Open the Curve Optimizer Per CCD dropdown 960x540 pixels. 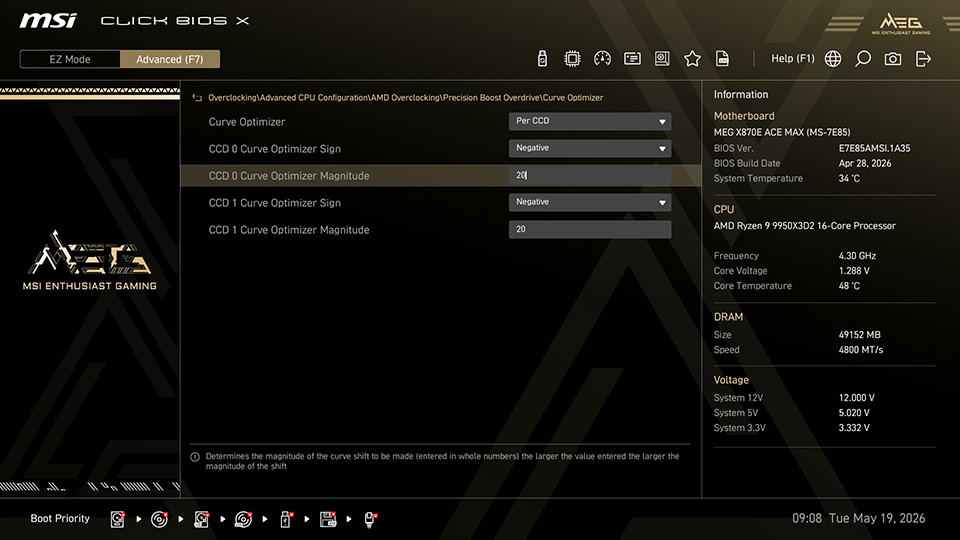pyautogui.click(x=590, y=121)
